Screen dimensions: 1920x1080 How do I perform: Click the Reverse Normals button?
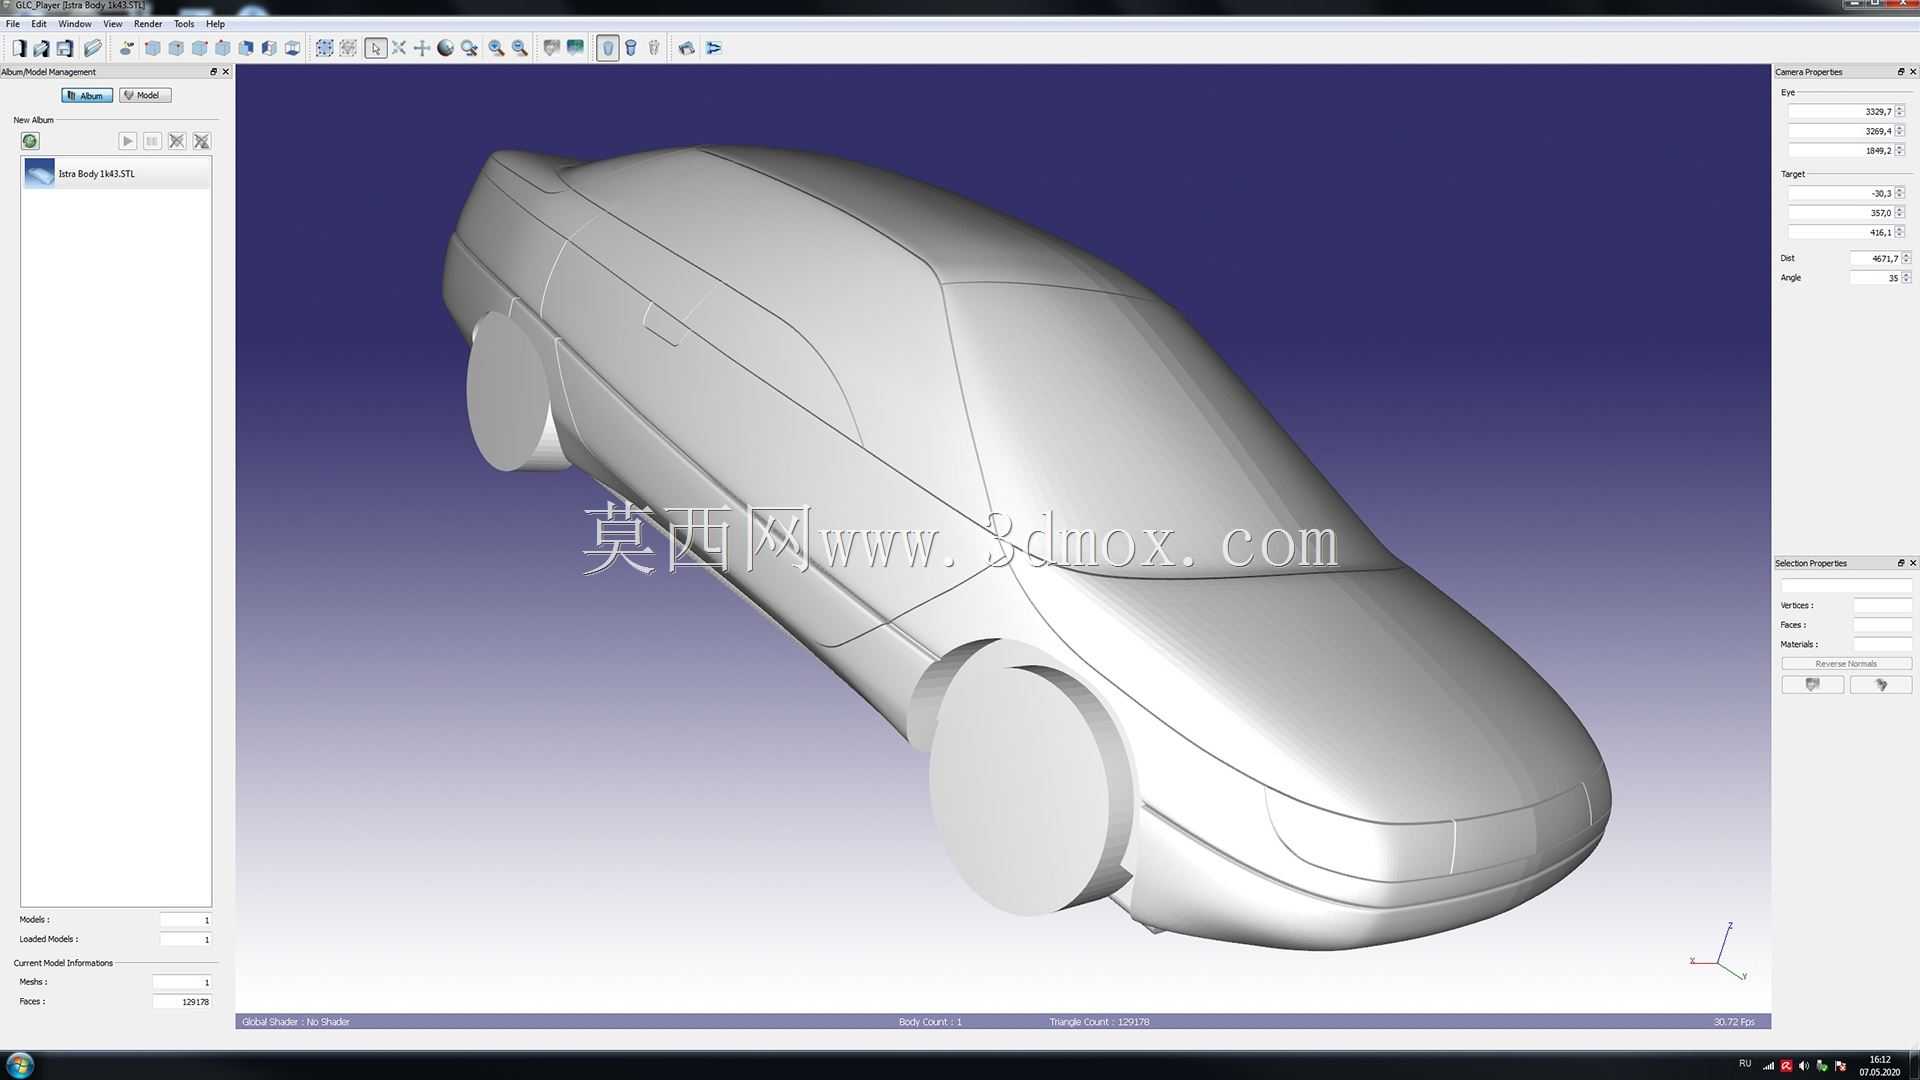[x=1846, y=664]
